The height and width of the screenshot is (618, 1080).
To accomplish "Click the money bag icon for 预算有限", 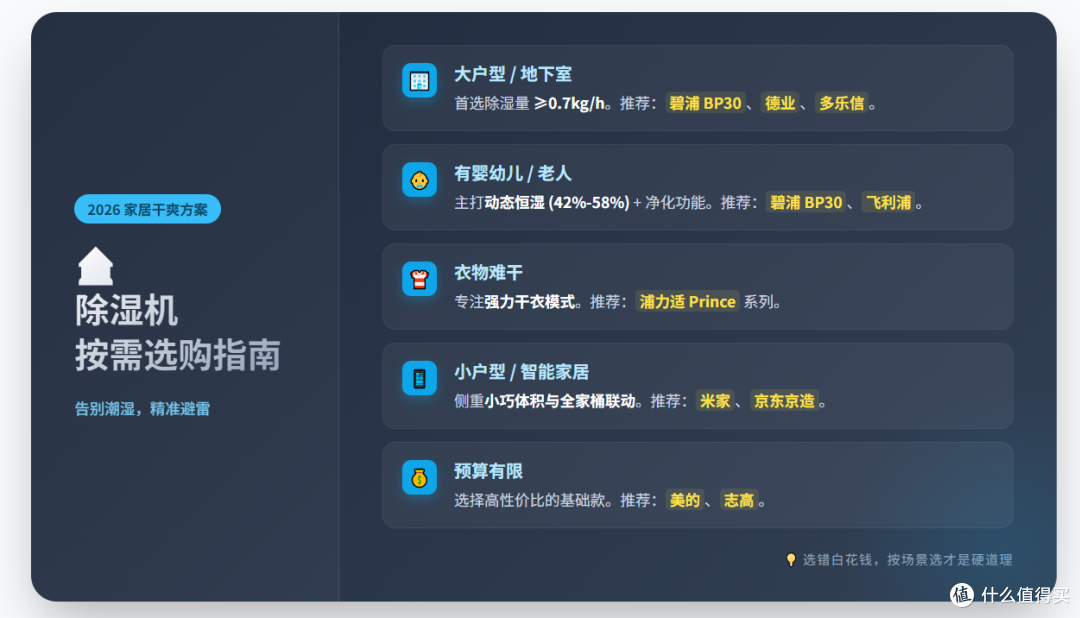I will pyautogui.click(x=419, y=477).
